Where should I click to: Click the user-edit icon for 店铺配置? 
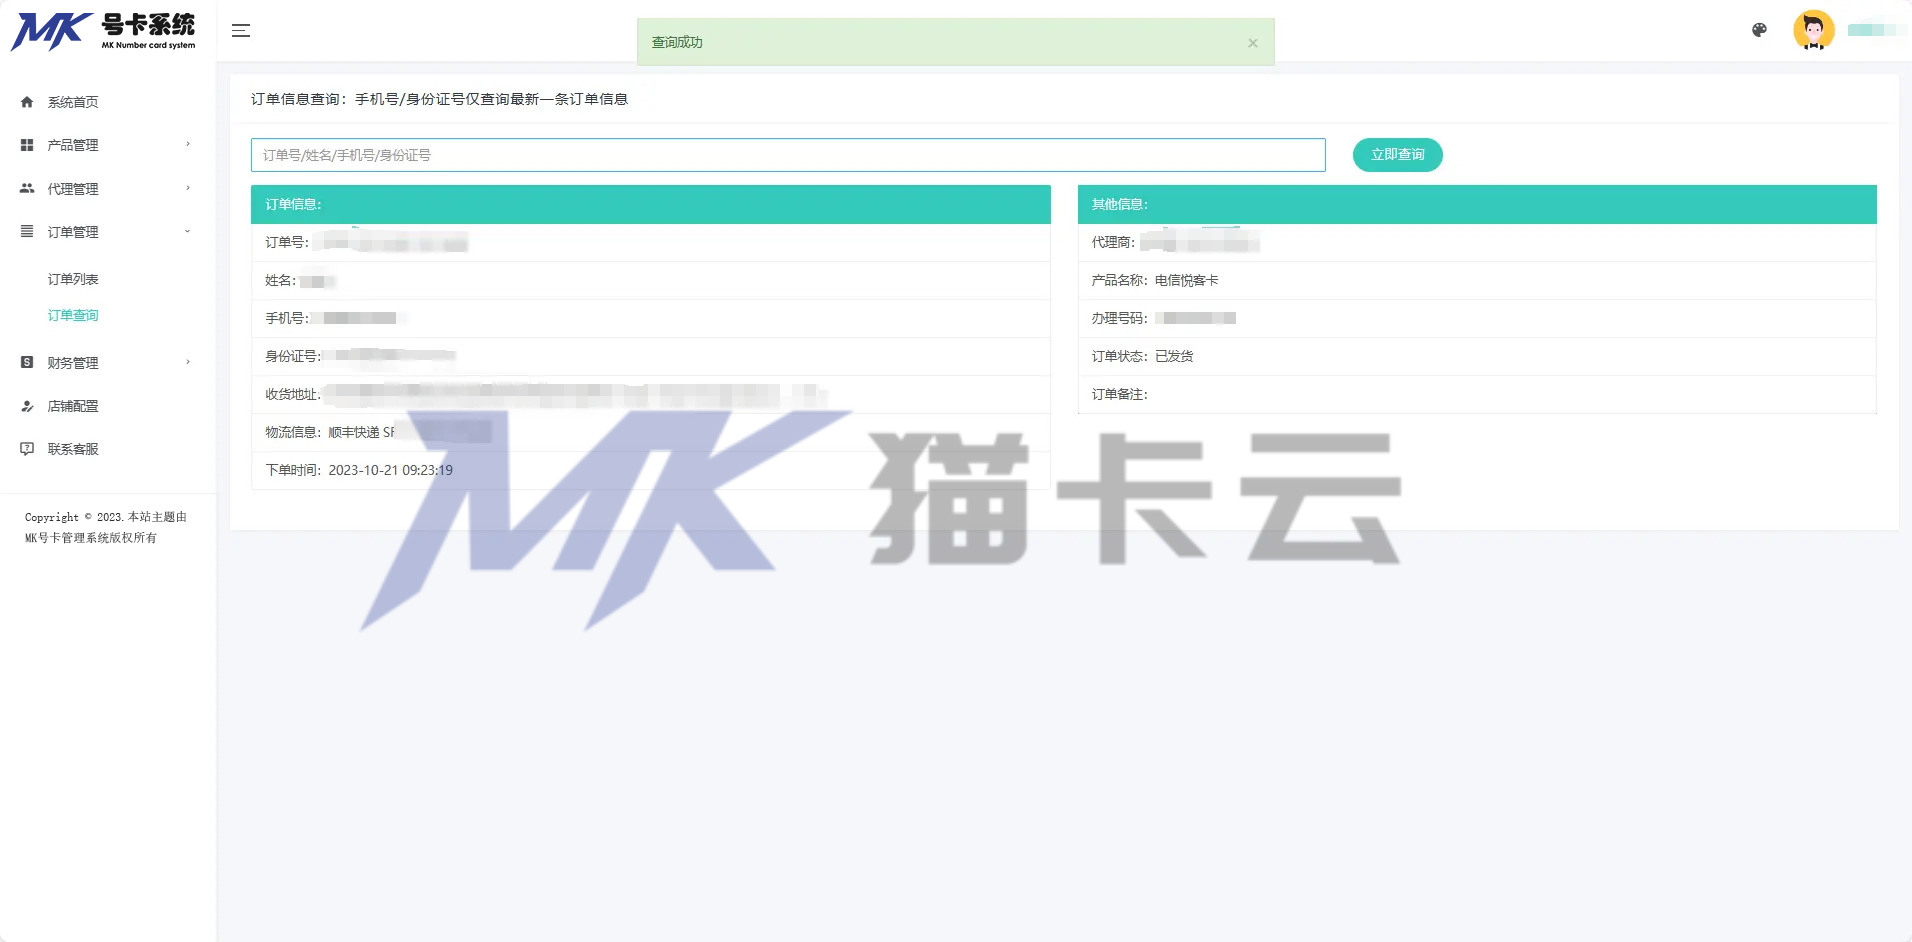coord(27,406)
